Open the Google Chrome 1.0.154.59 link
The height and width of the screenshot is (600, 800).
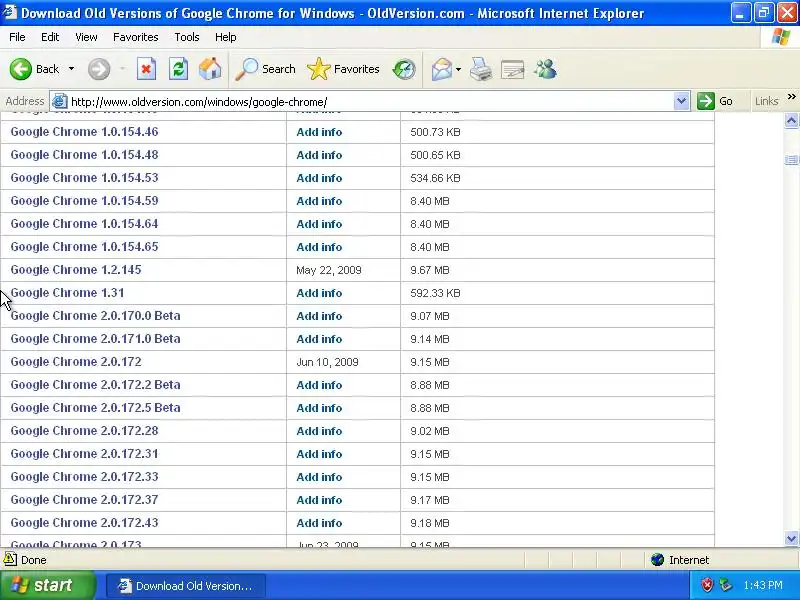point(84,201)
